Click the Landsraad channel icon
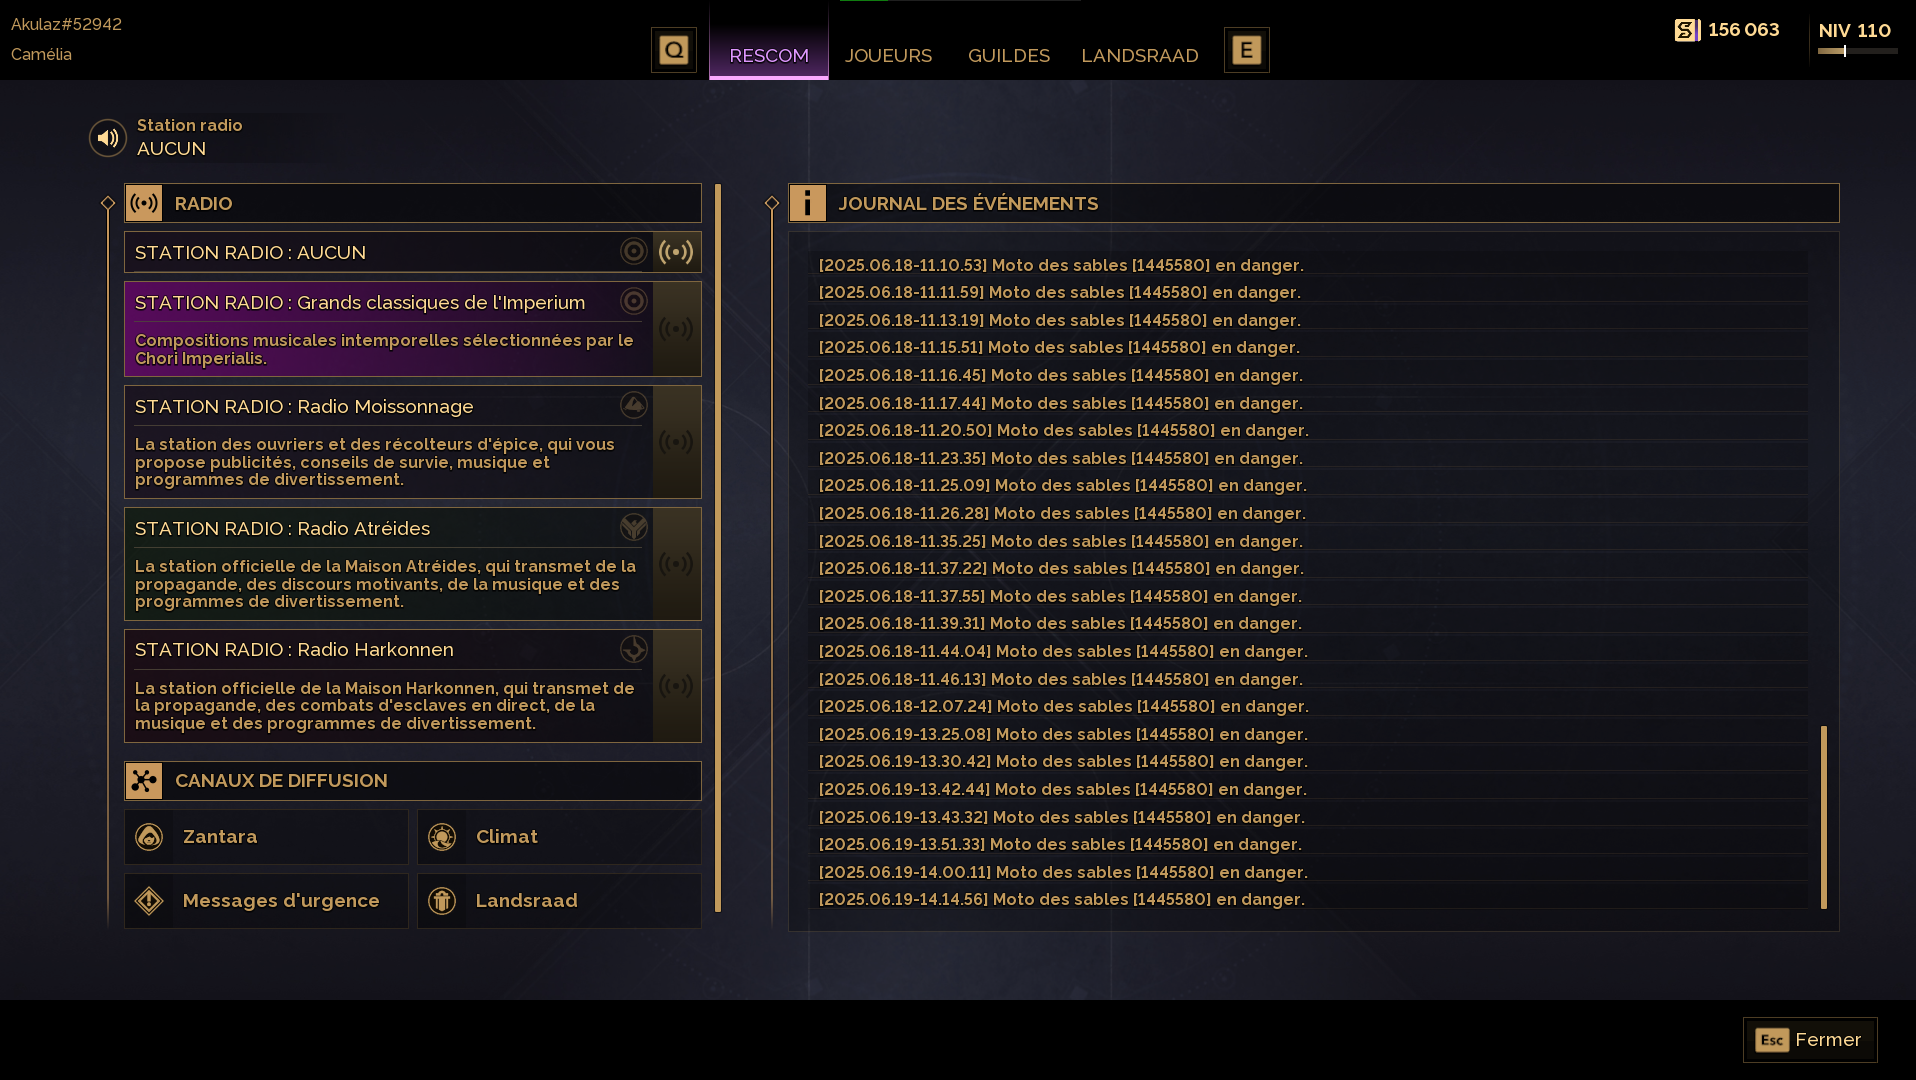The width and height of the screenshot is (1916, 1080). pyautogui.click(x=442, y=901)
